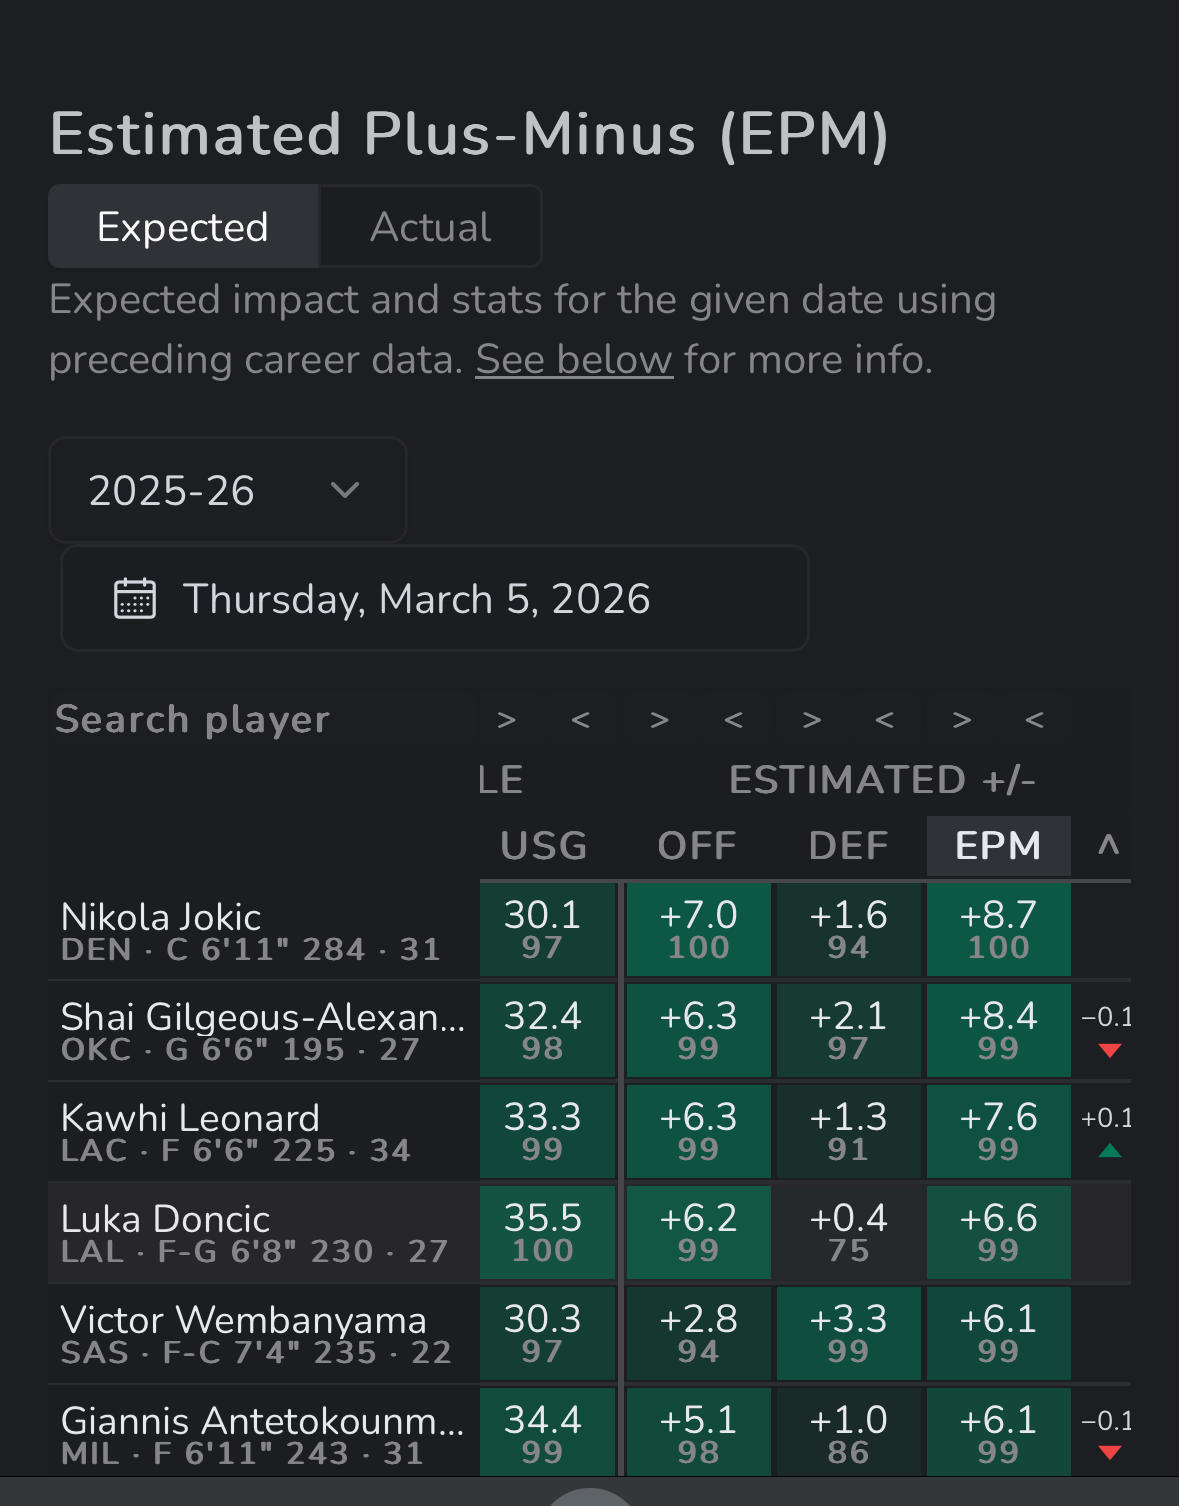Viewport: 1179px width, 1506px height.
Task: Sort table by DEF column
Action: click(x=848, y=846)
